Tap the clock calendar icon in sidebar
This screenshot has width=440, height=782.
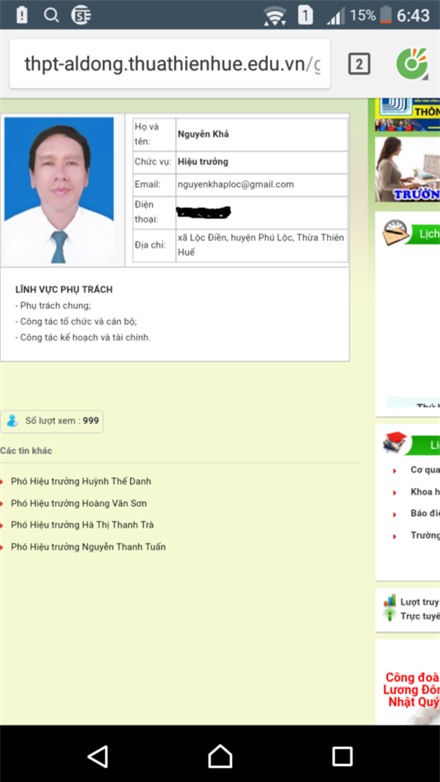(x=395, y=232)
